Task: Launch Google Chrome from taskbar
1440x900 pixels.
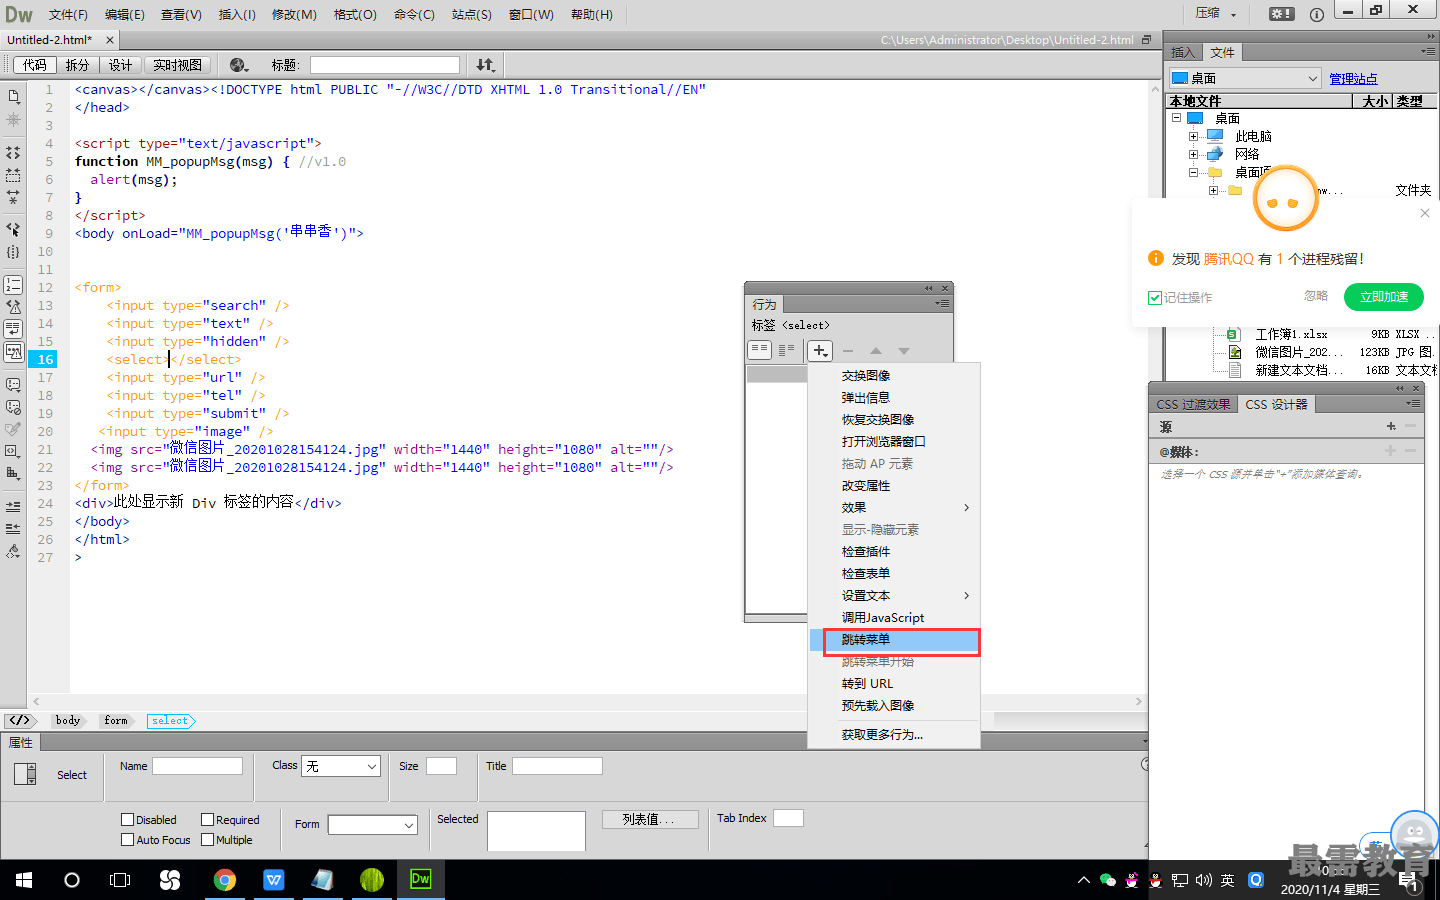Action: pyautogui.click(x=225, y=880)
